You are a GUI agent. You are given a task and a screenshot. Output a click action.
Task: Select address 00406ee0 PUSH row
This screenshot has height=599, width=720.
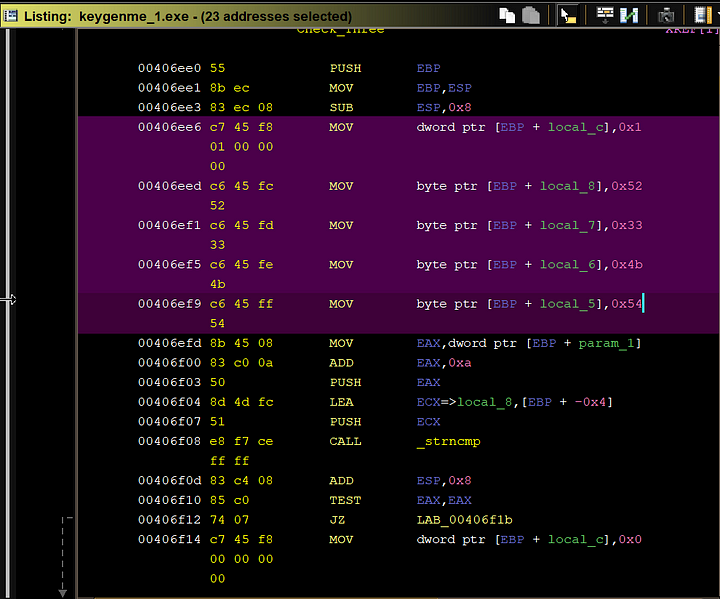tap(169, 68)
